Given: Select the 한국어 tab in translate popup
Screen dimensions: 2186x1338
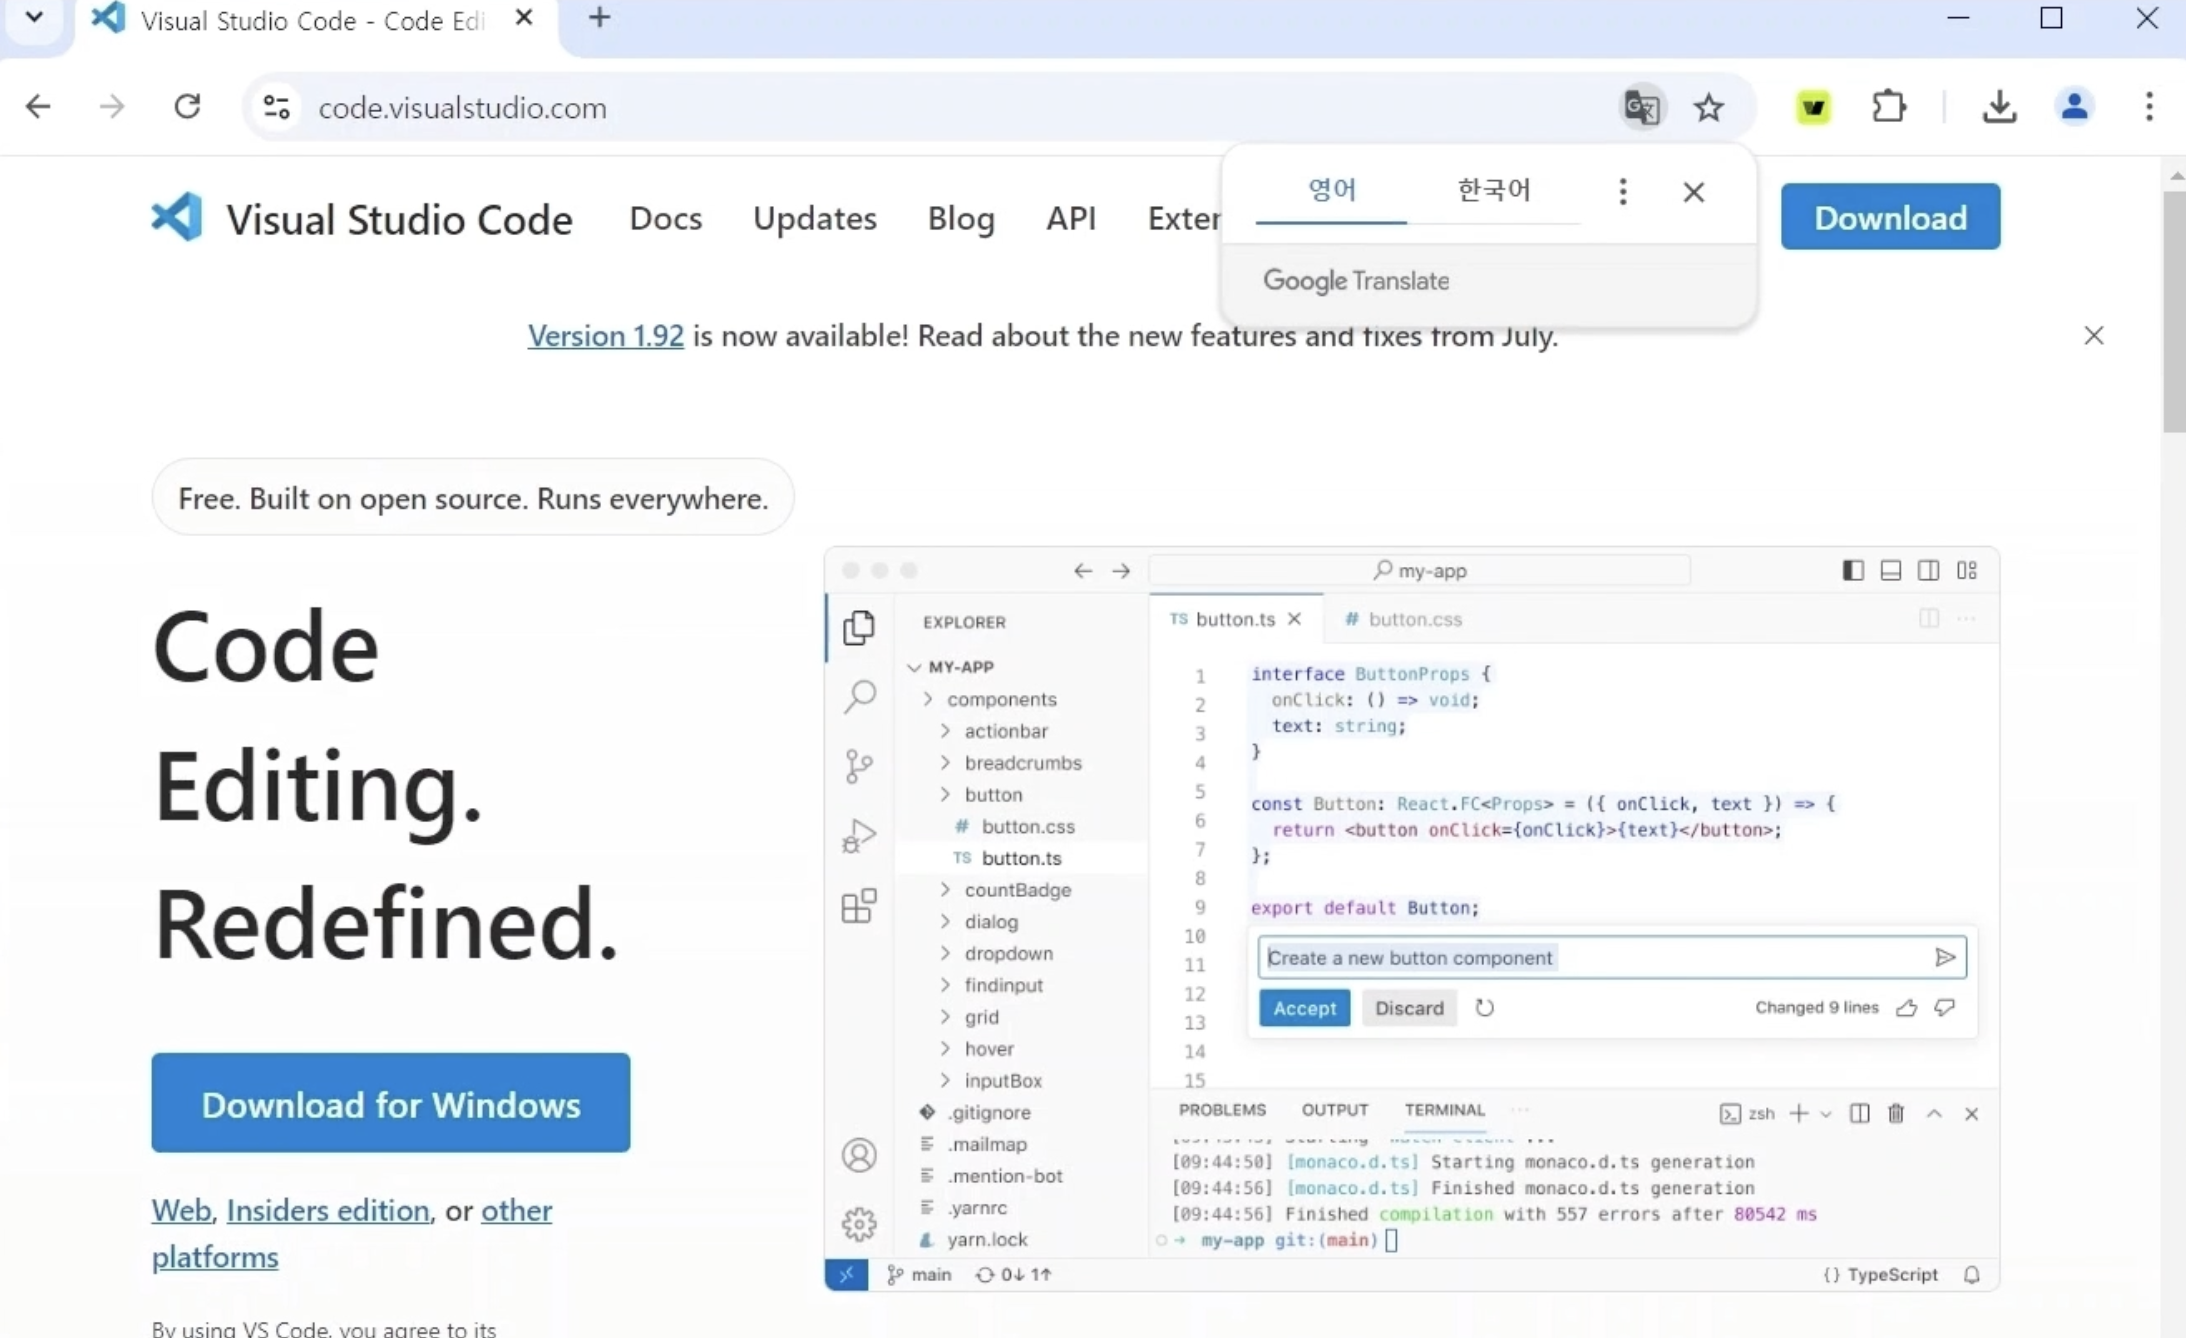Looking at the screenshot, I should click(1494, 190).
